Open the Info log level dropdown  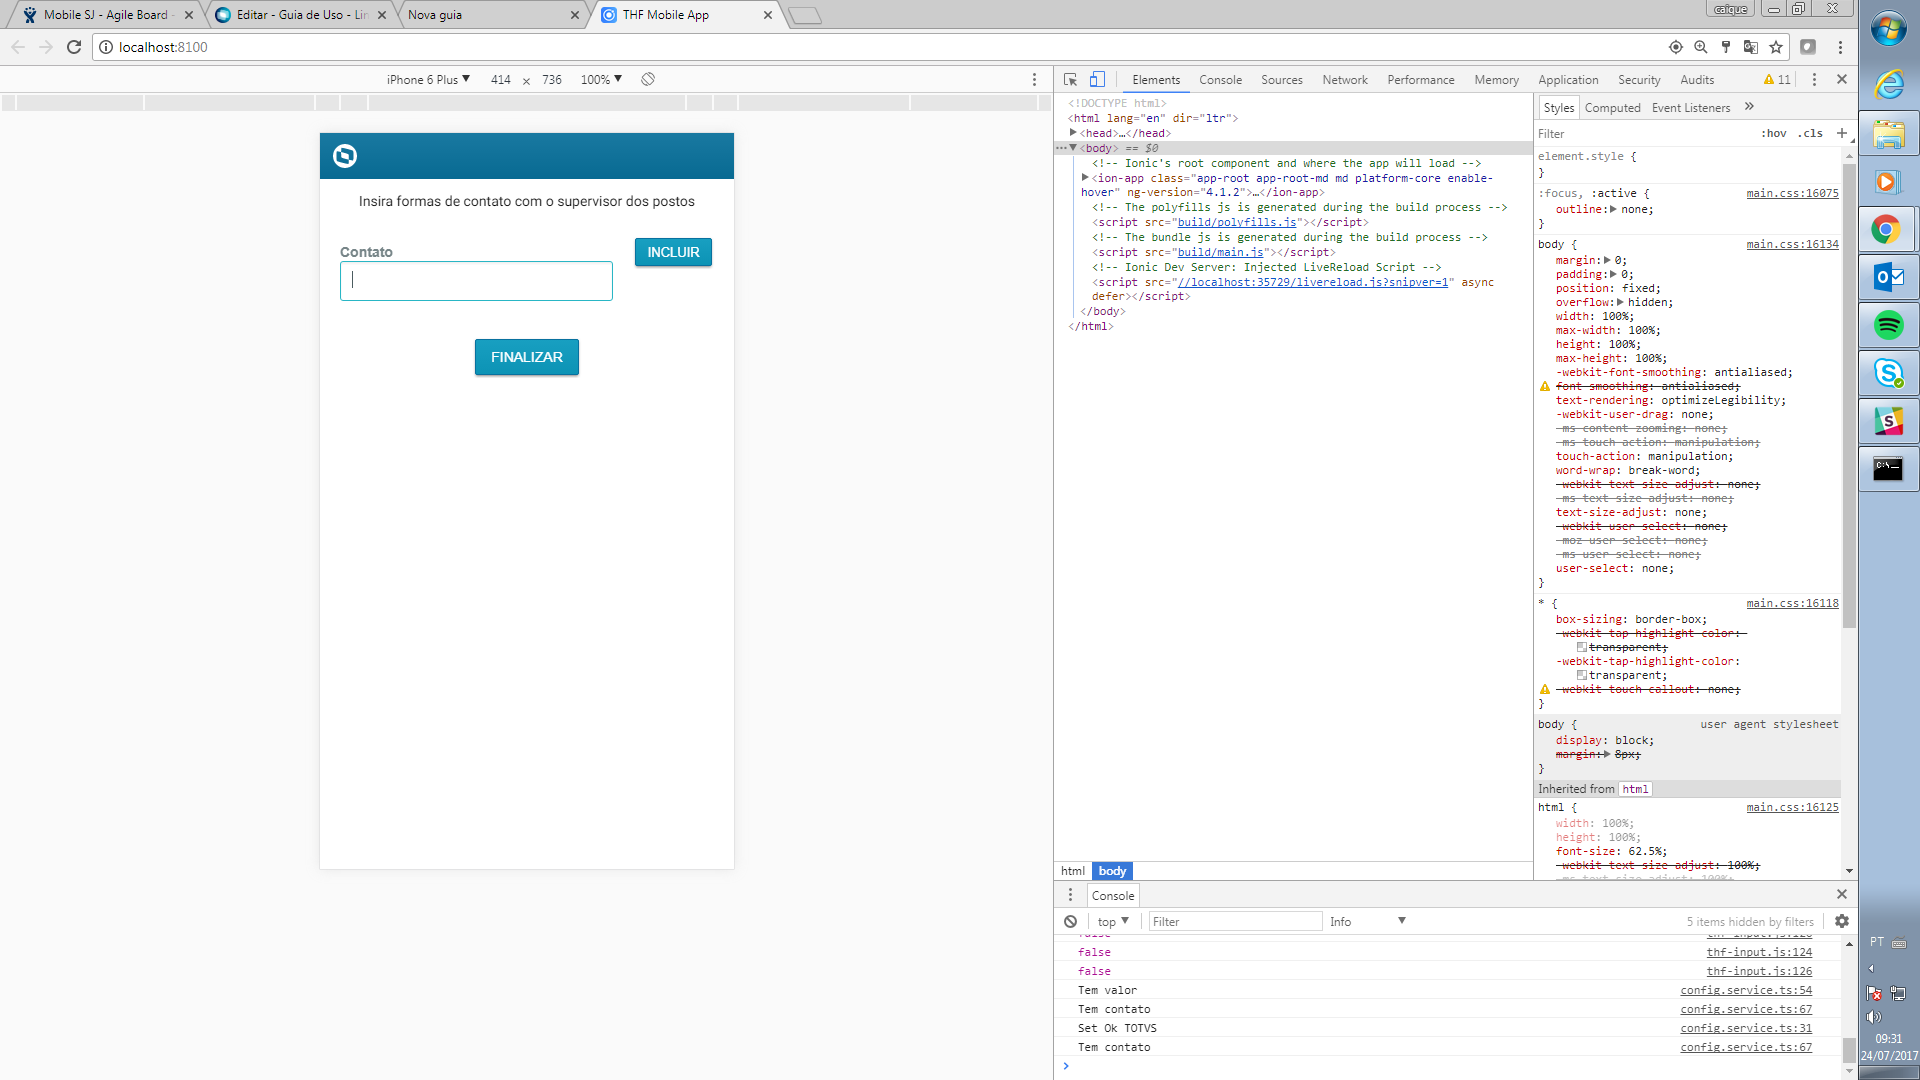pos(1367,921)
